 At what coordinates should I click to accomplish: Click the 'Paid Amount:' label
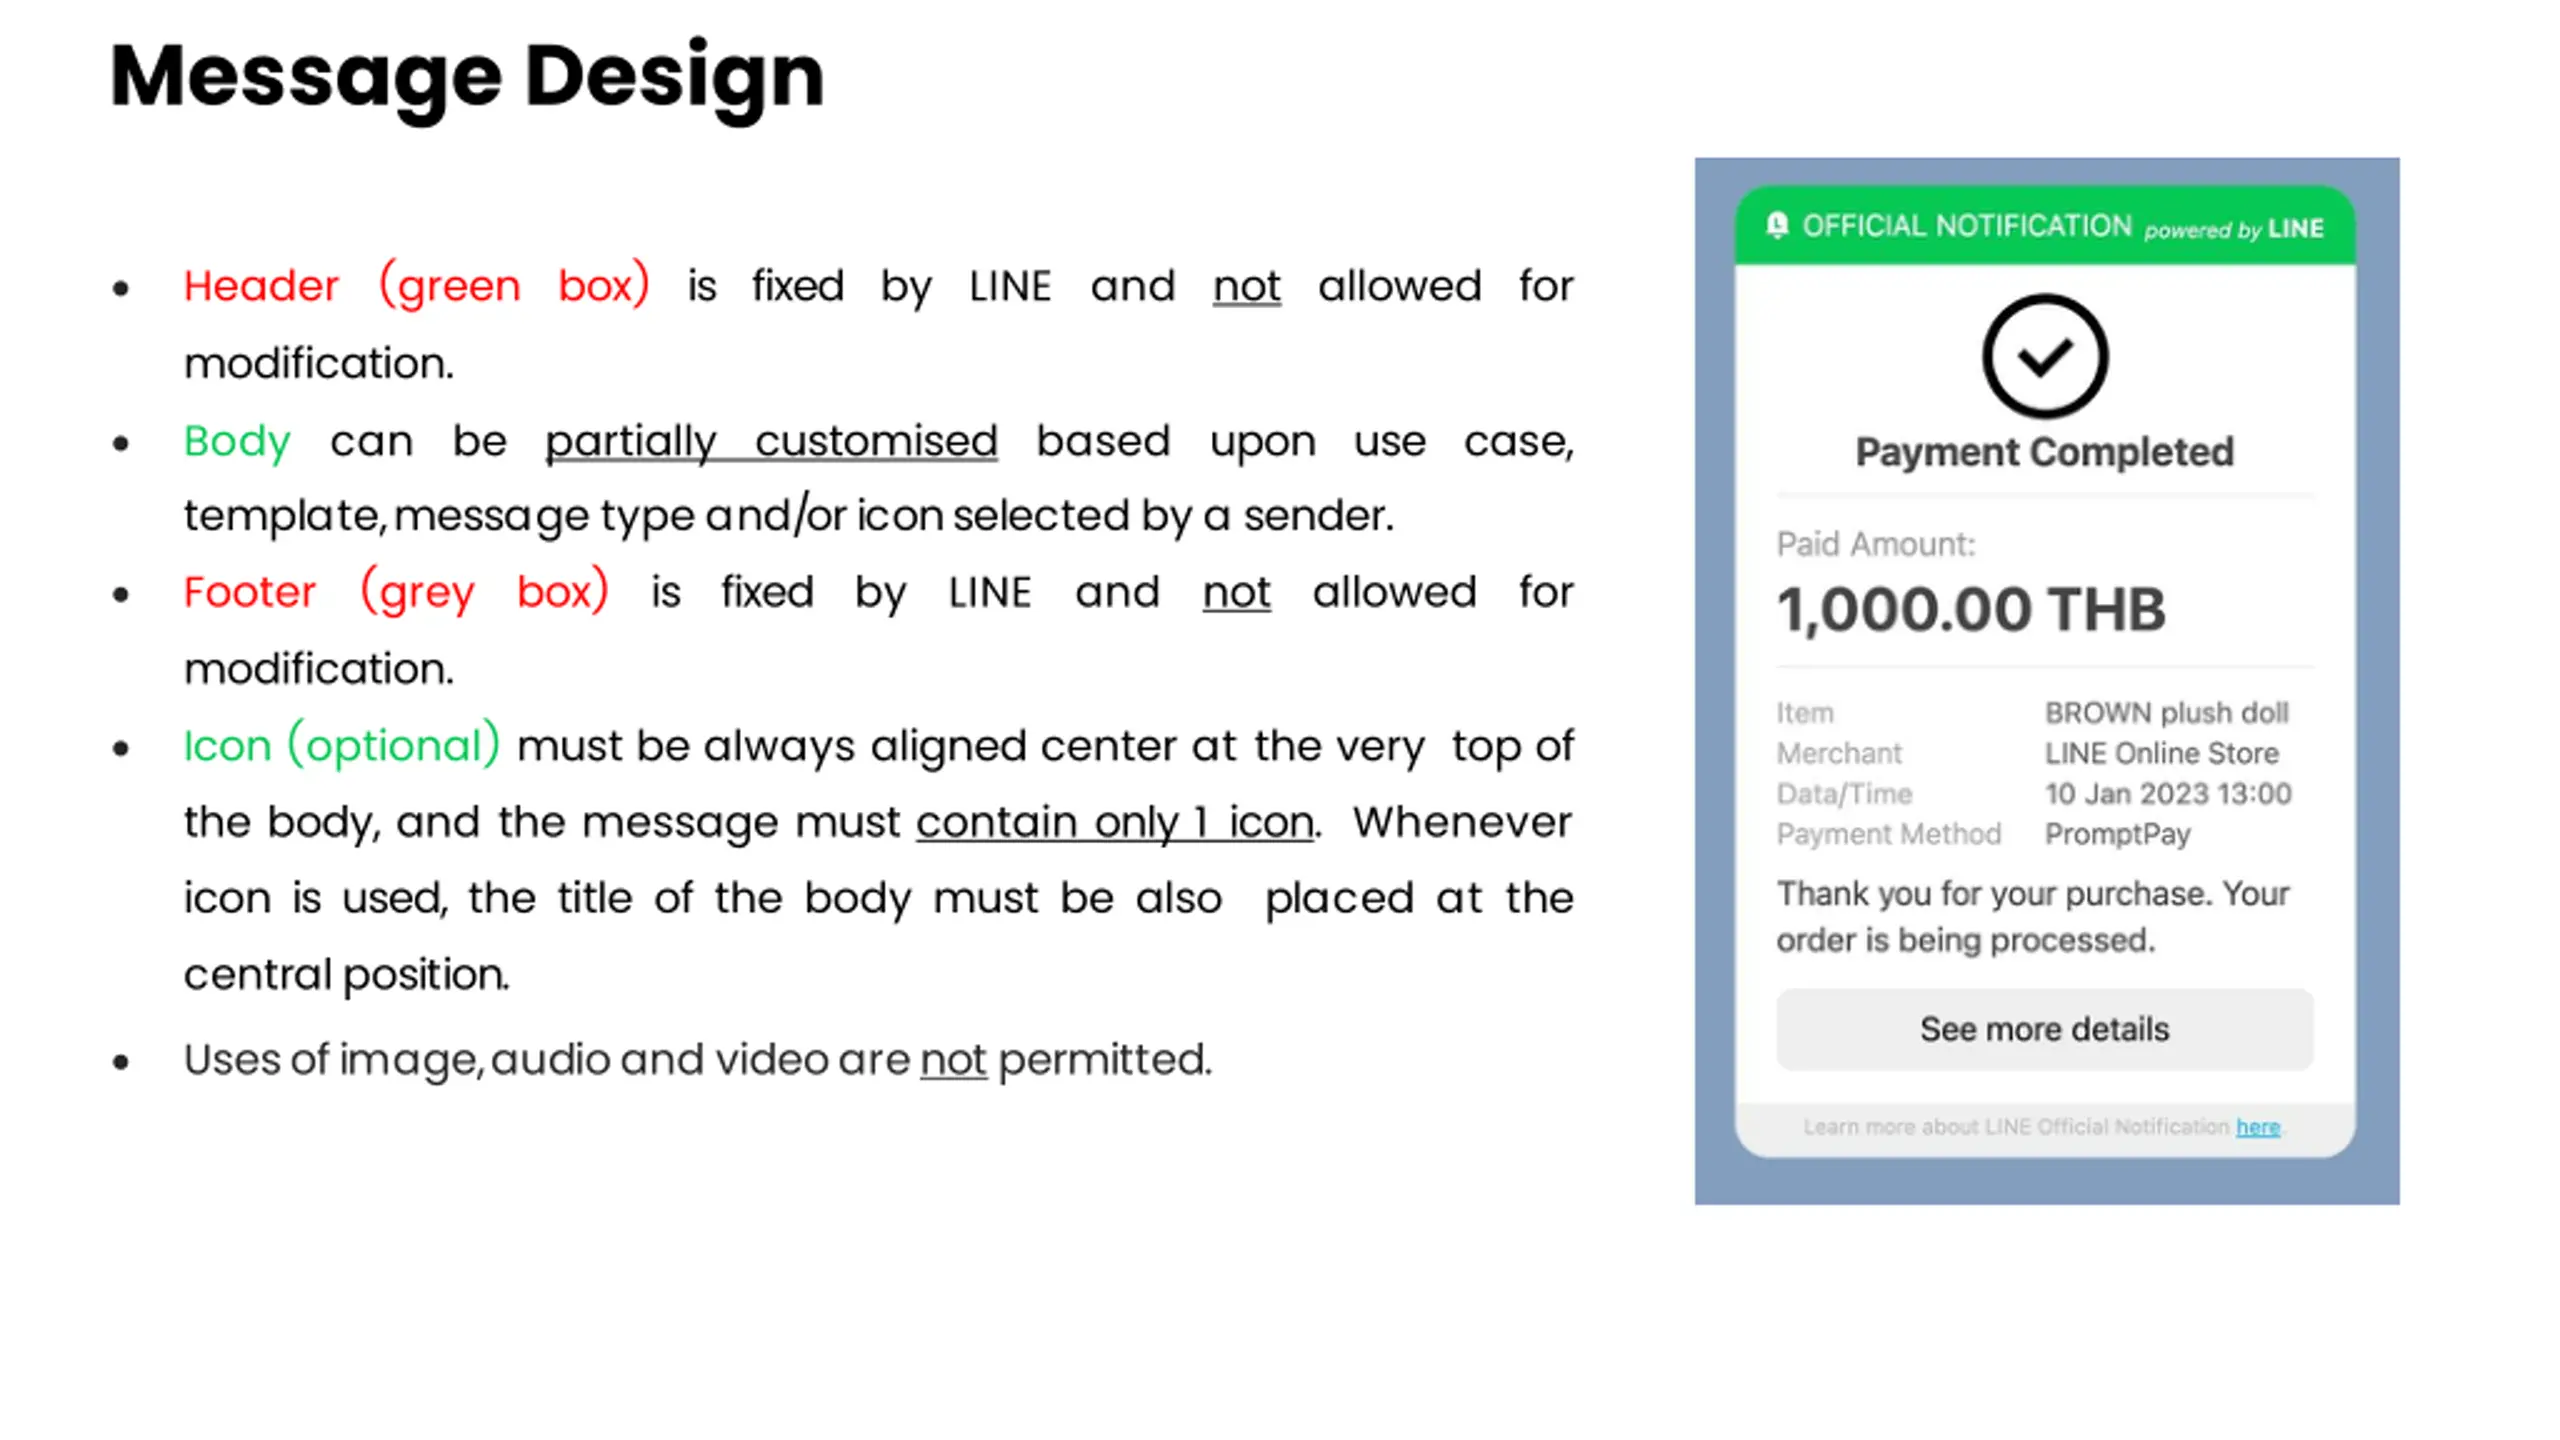click(1875, 544)
